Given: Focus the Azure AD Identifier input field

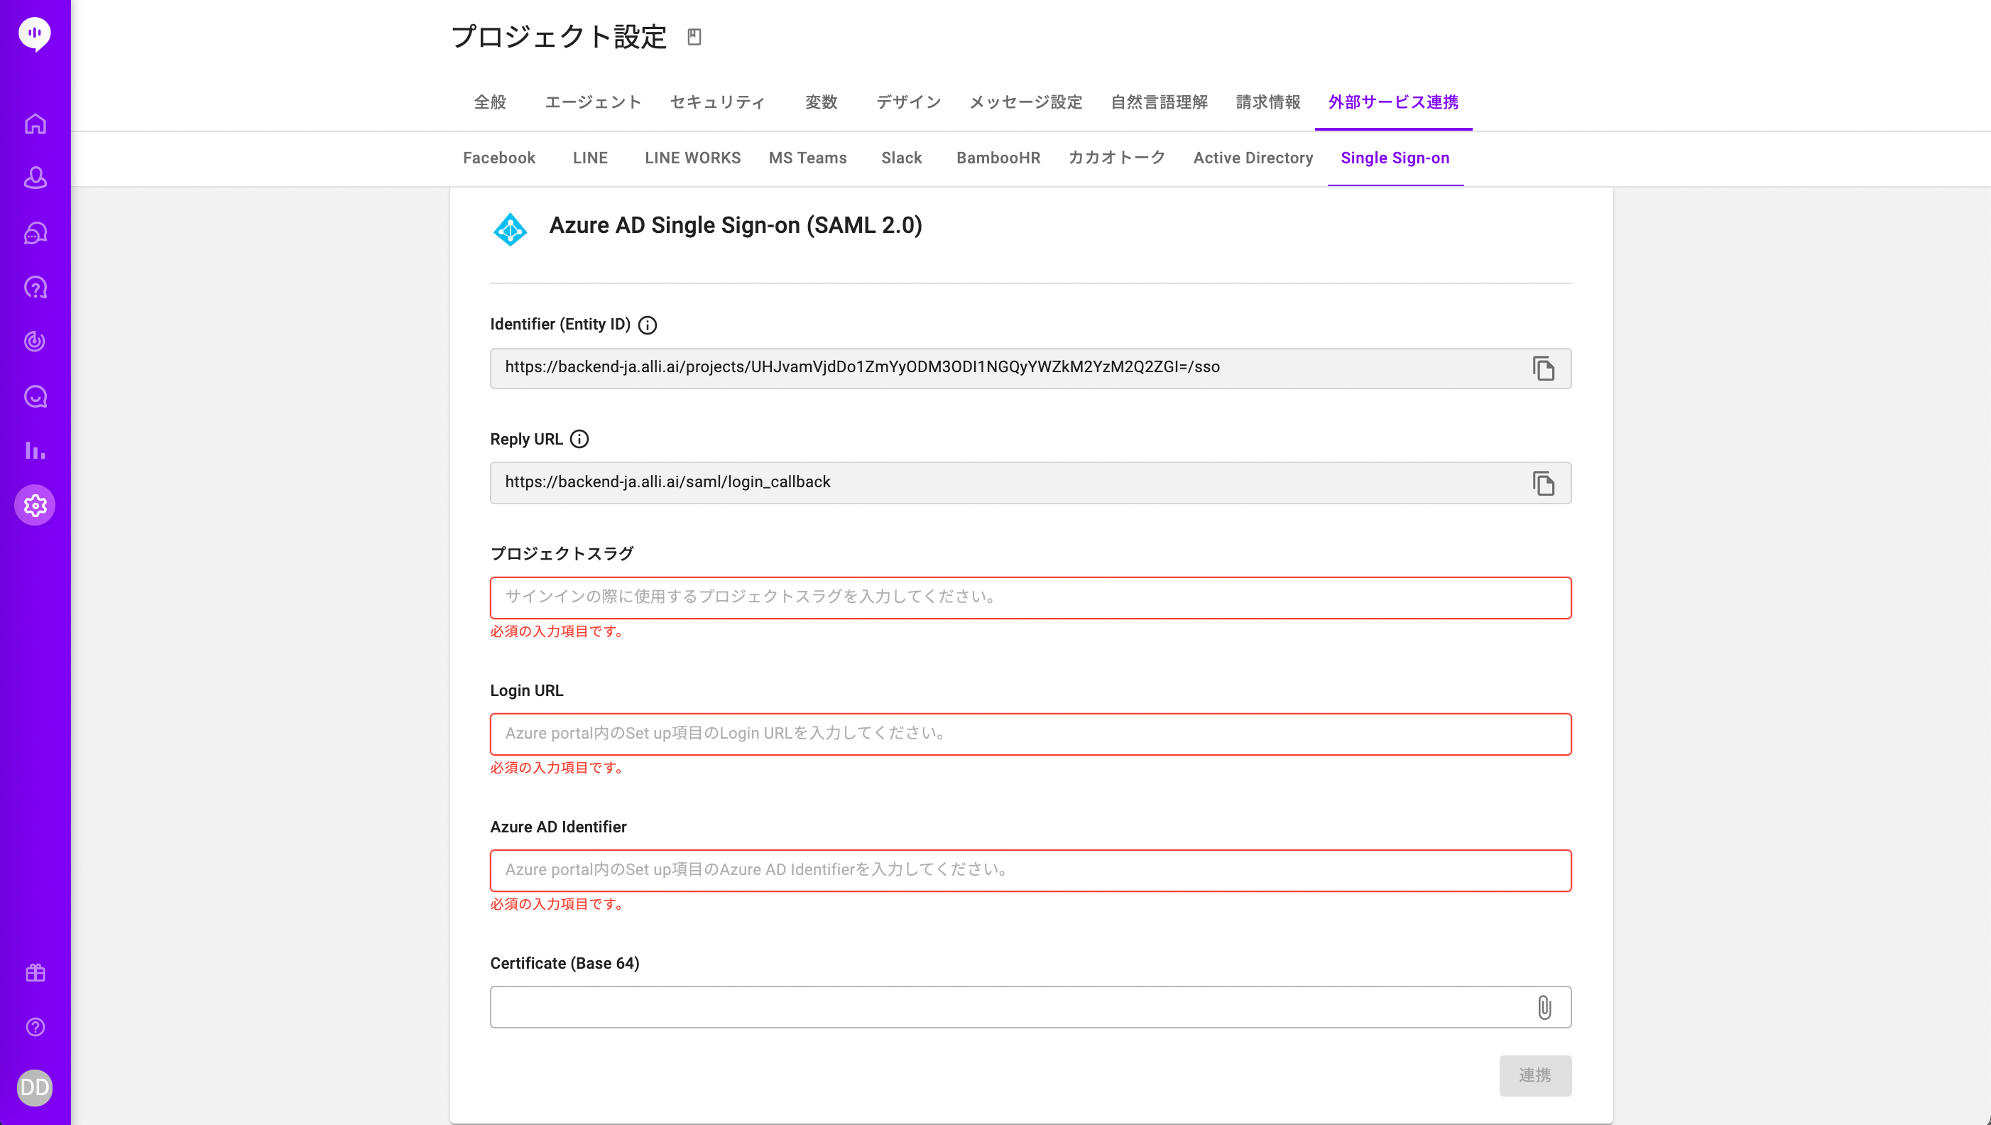Looking at the screenshot, I should click(x=1030, y=870).
